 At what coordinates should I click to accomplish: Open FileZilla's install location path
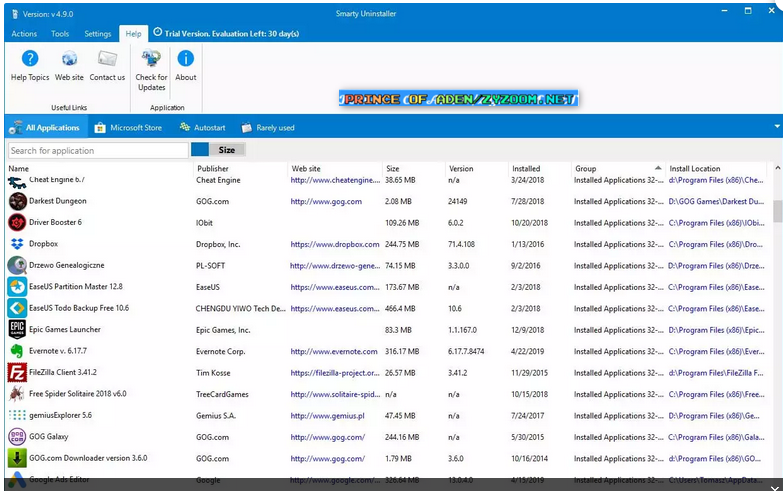pos(716,373)
